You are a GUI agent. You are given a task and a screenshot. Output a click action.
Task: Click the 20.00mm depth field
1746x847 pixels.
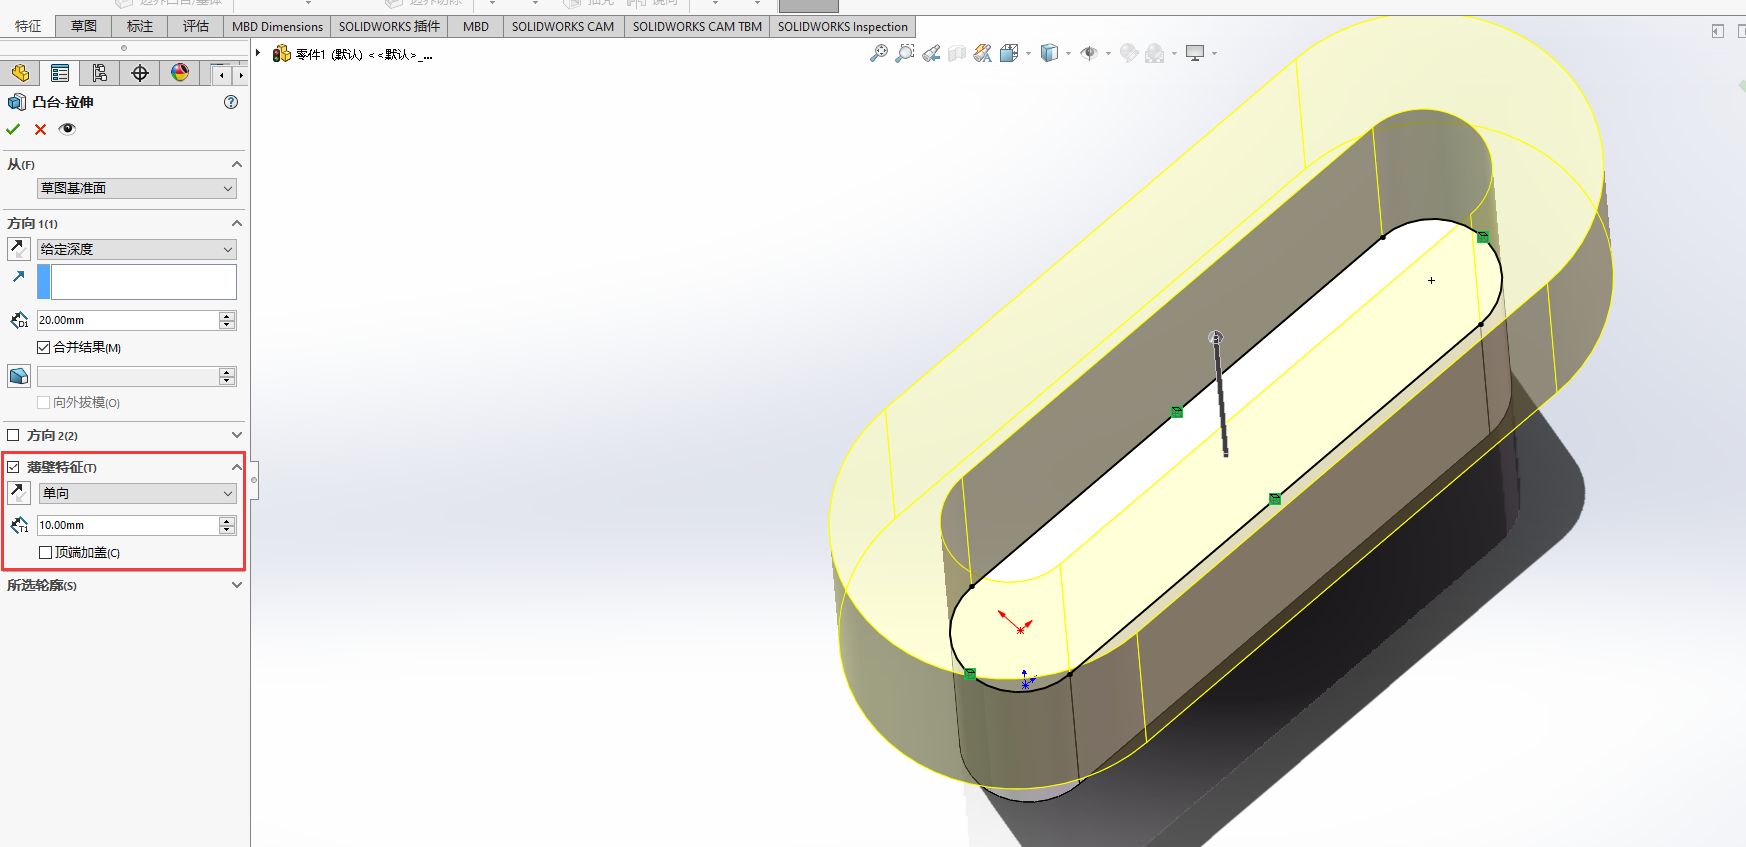pos(127,320)
